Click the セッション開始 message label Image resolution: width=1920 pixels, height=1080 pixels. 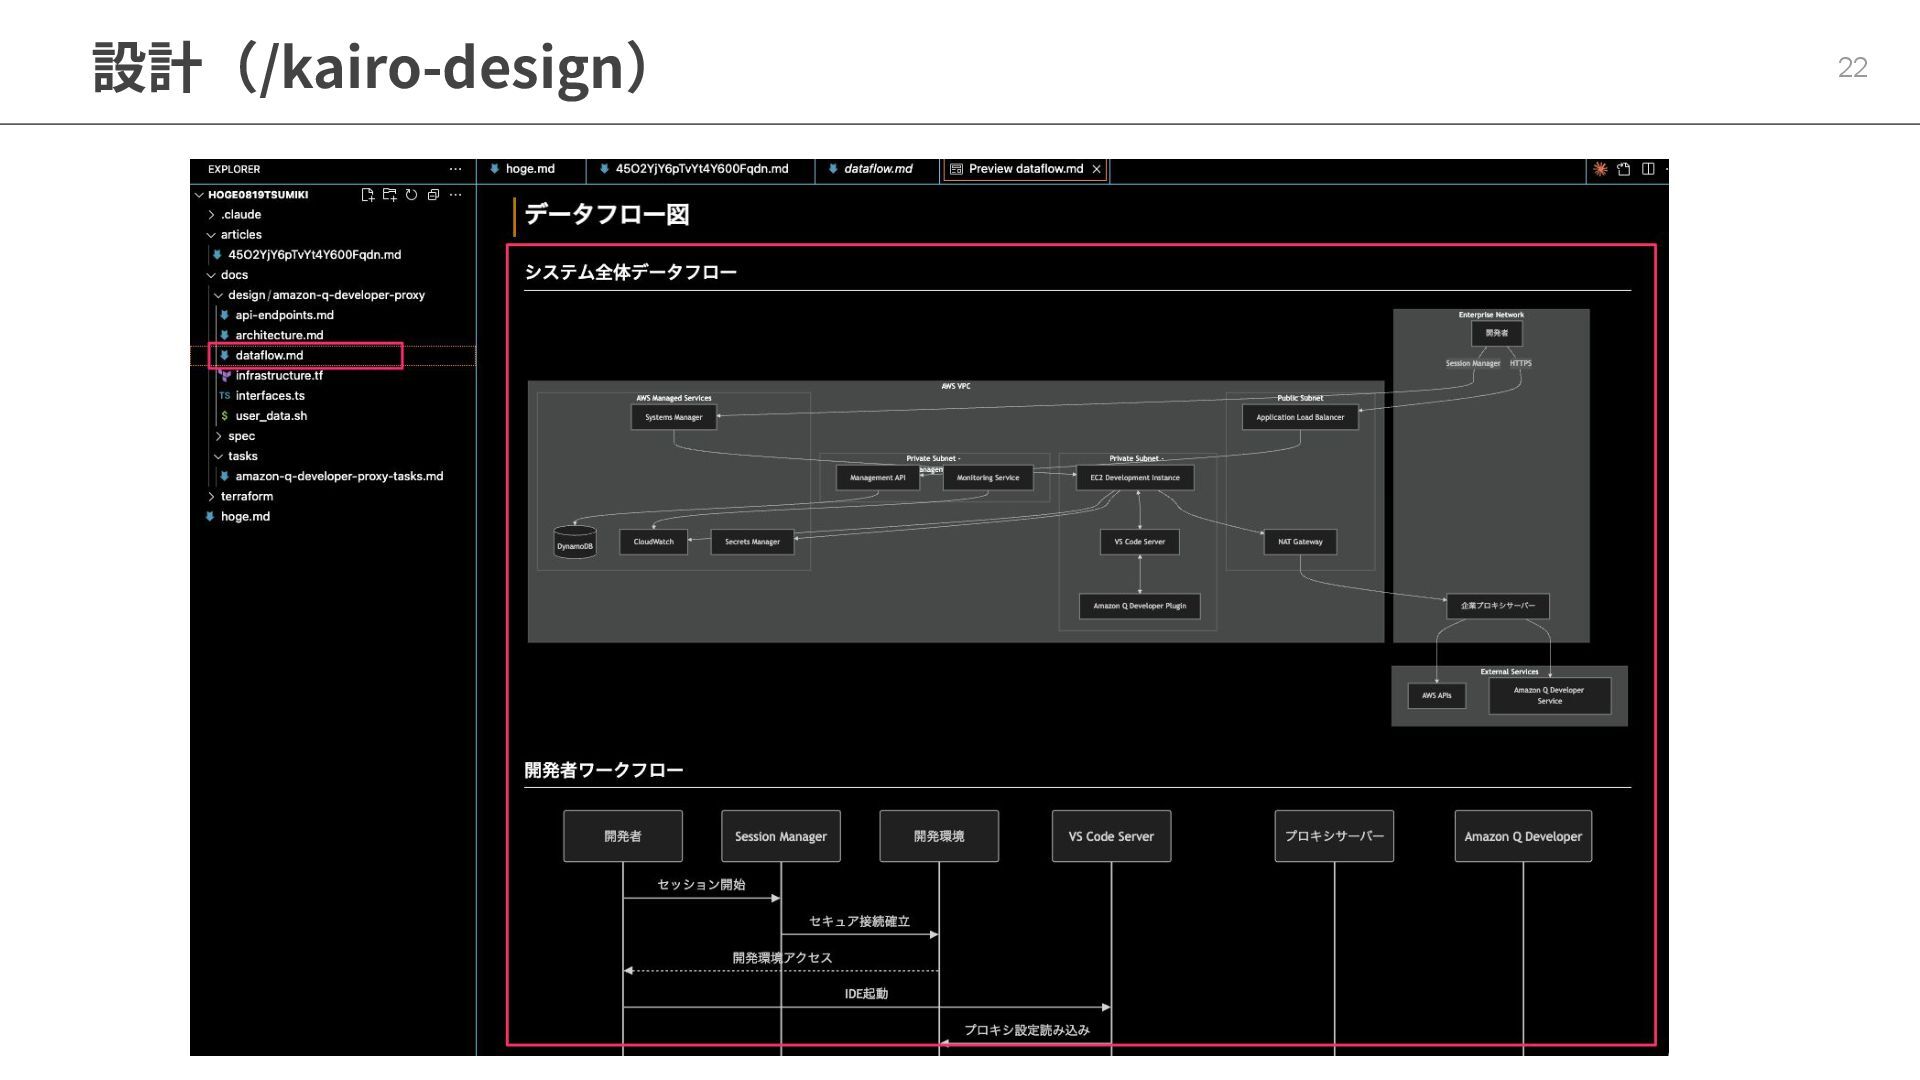[701, 885]
